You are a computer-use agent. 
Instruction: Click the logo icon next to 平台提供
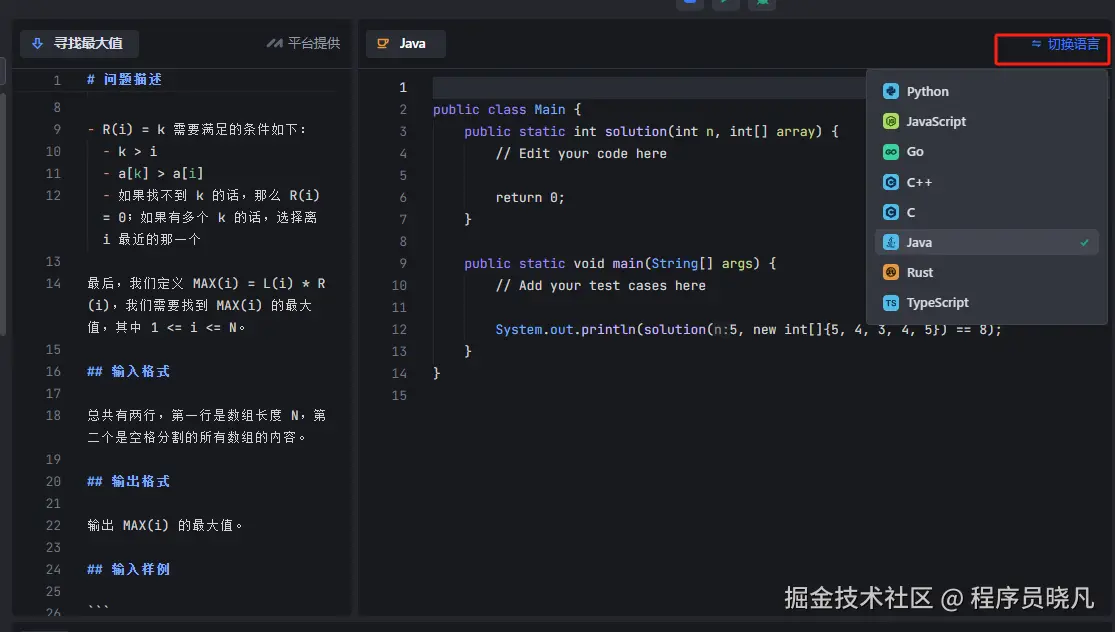[x=274, y=43]
